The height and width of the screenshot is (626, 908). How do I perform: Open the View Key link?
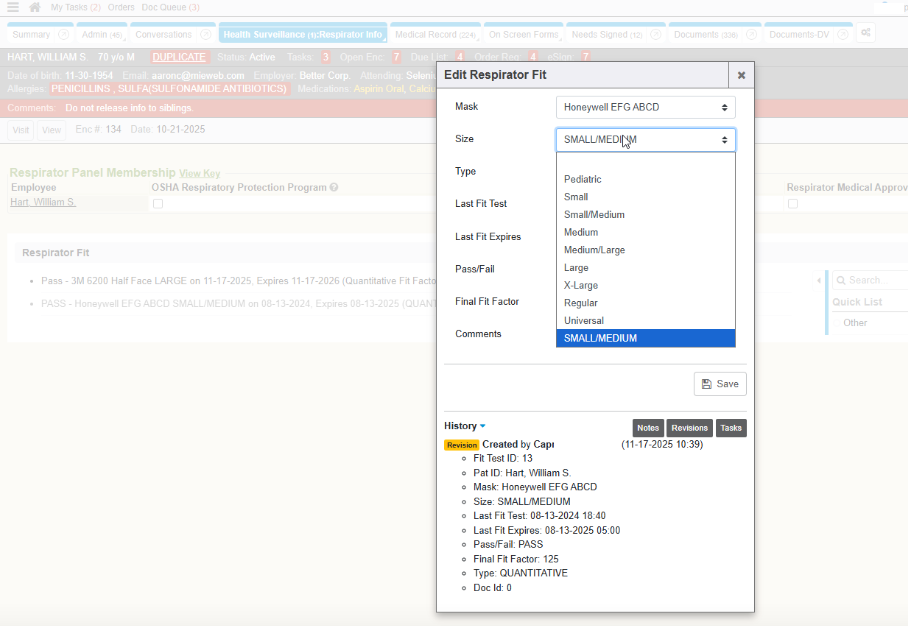[x=199, y=174]
